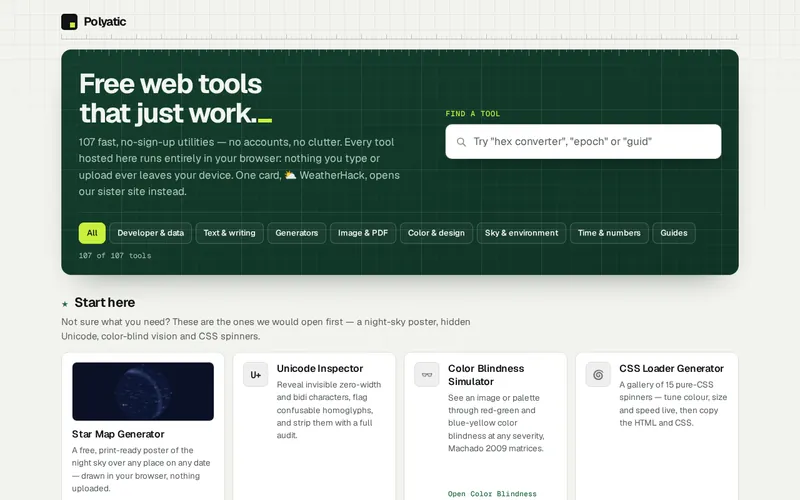The width and height of the screenshot is (800, 500).
Task: Choose the Color & design filter
Action: [436, 233]
